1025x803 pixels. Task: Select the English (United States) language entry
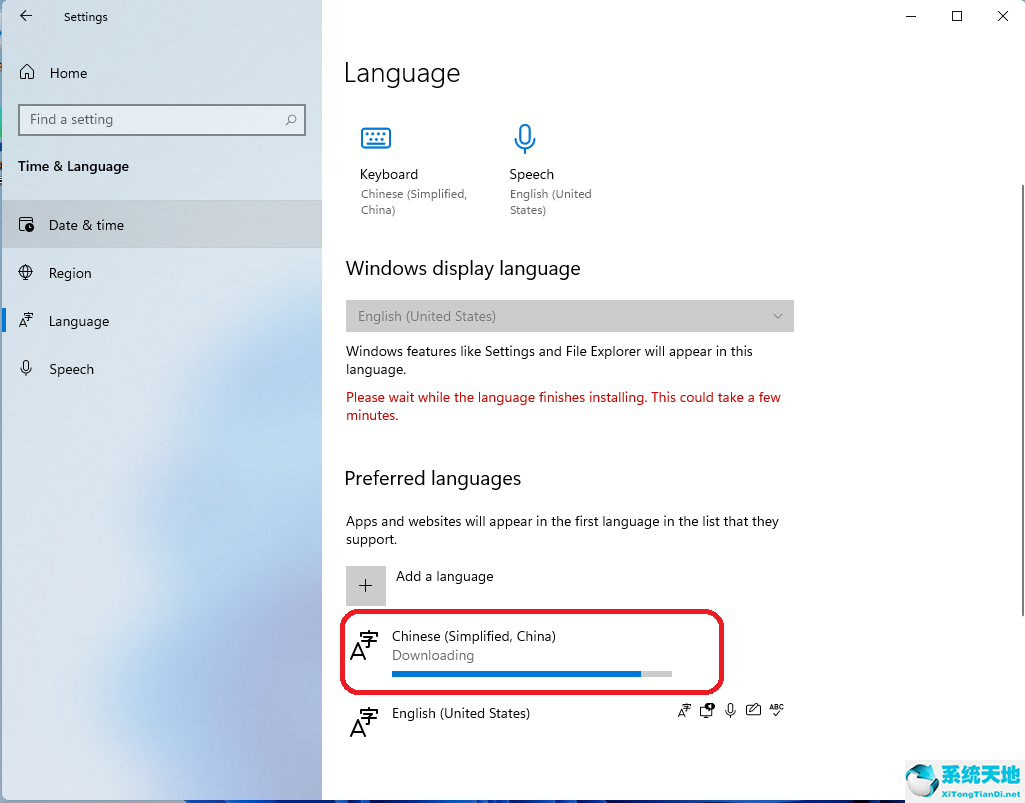569,723
